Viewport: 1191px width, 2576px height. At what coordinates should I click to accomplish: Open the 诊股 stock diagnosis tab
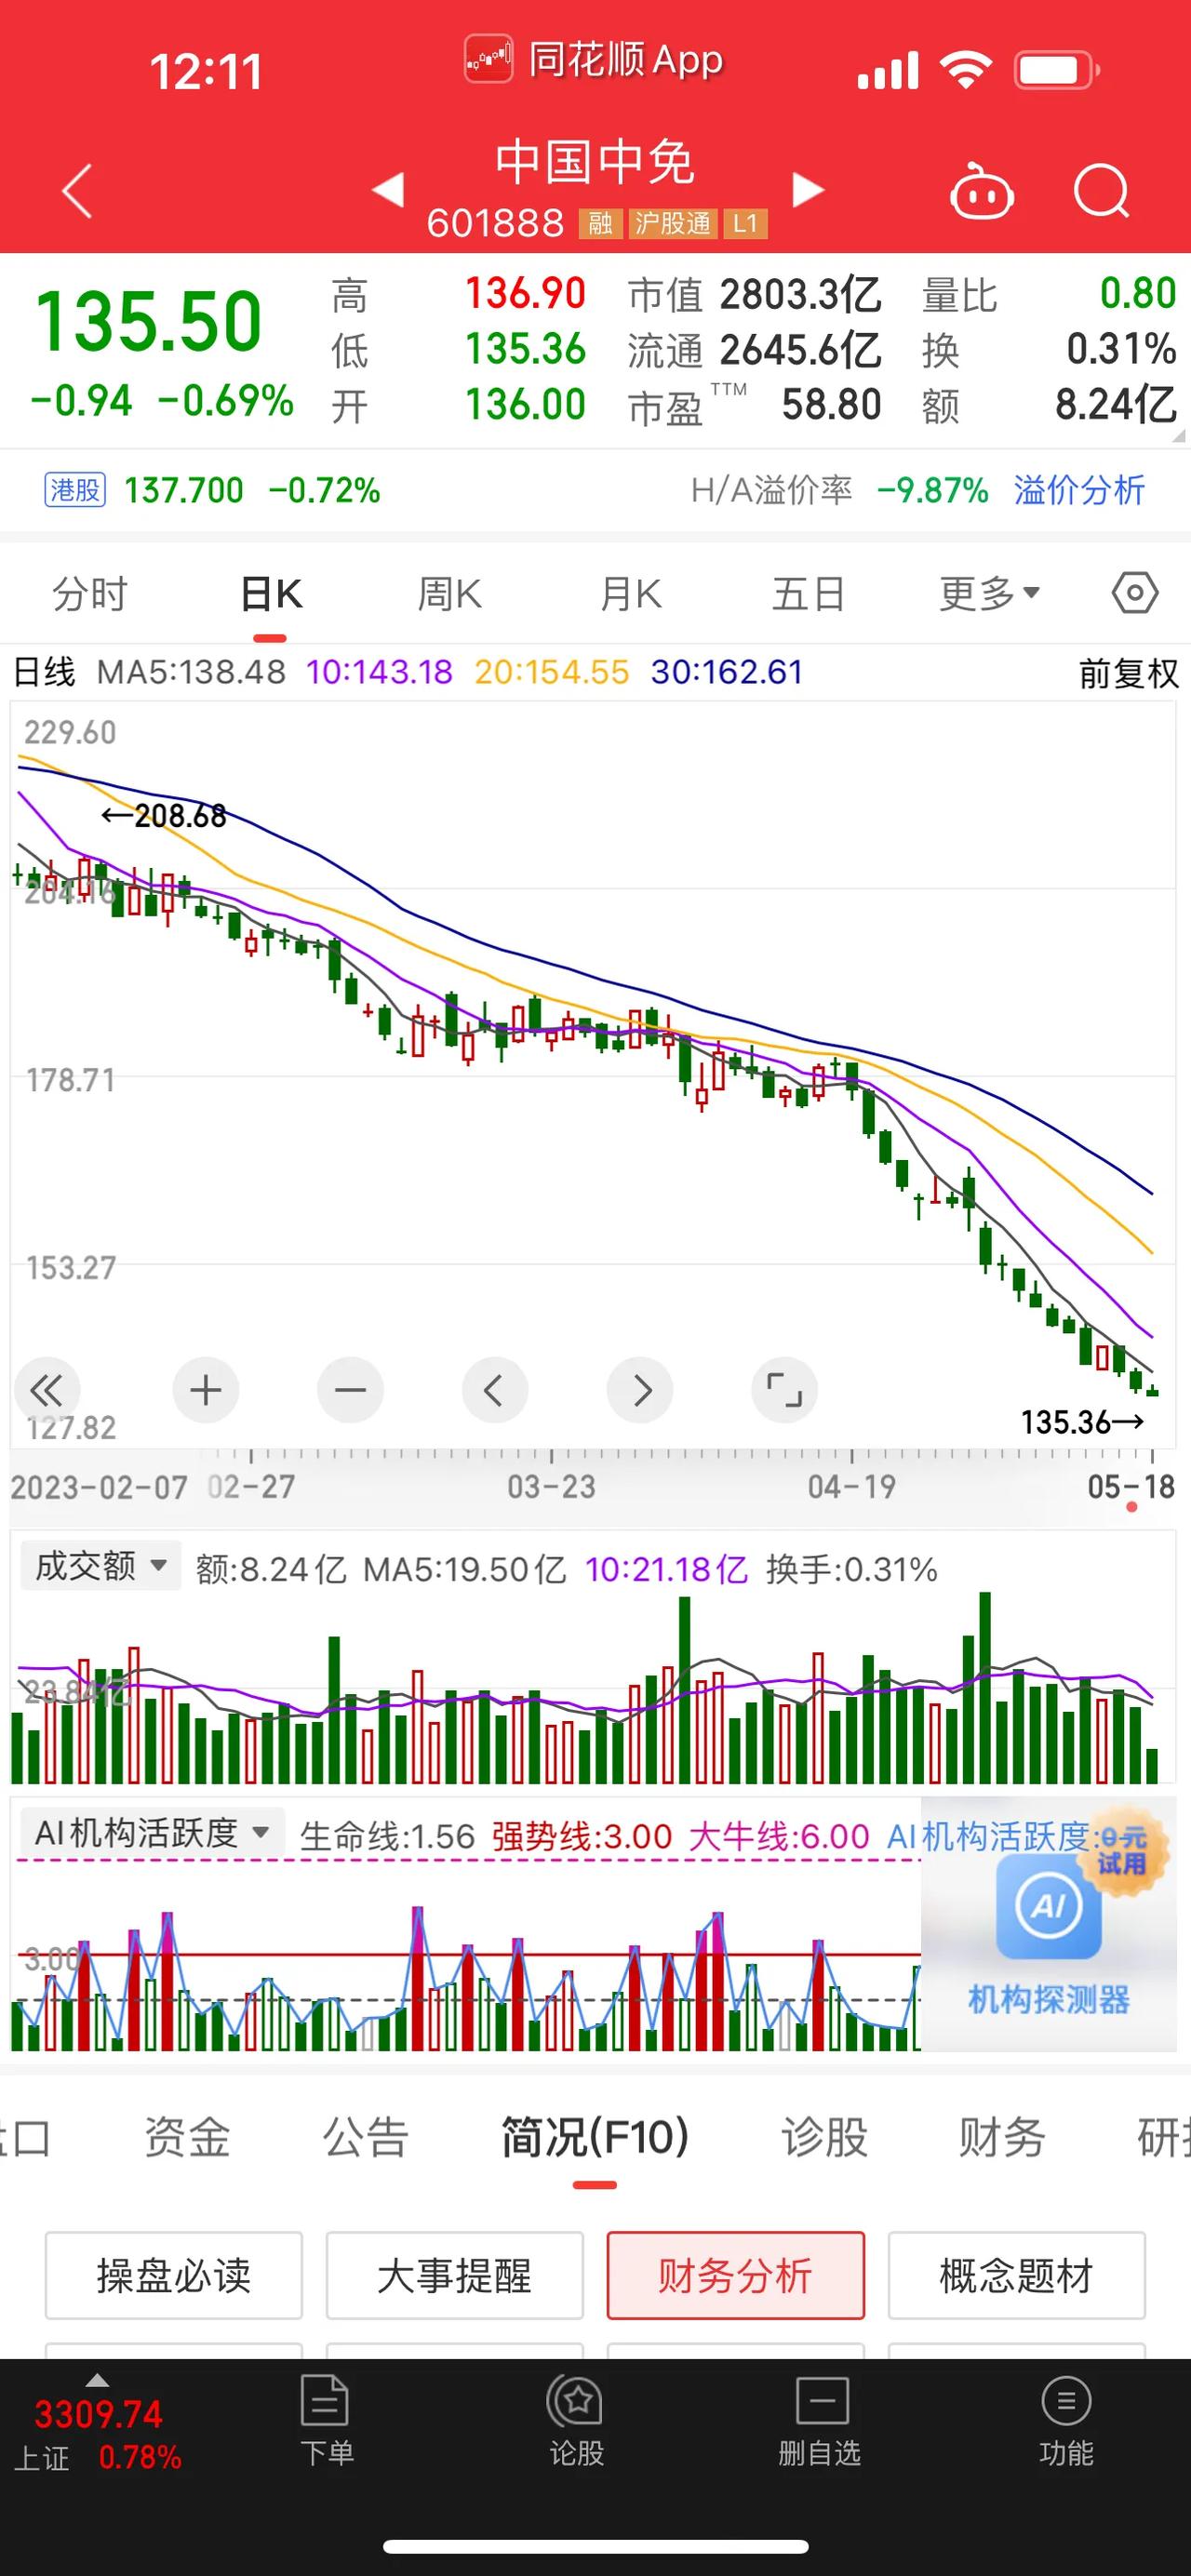(x=824, y=2137)
